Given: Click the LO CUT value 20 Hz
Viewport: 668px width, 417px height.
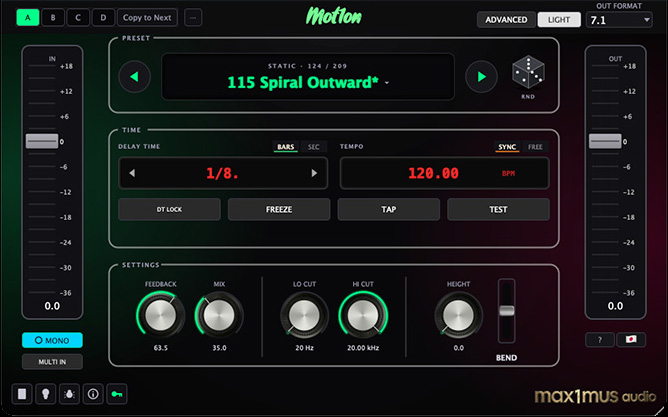Looking at the screenshot, I should tap(305, 348).
